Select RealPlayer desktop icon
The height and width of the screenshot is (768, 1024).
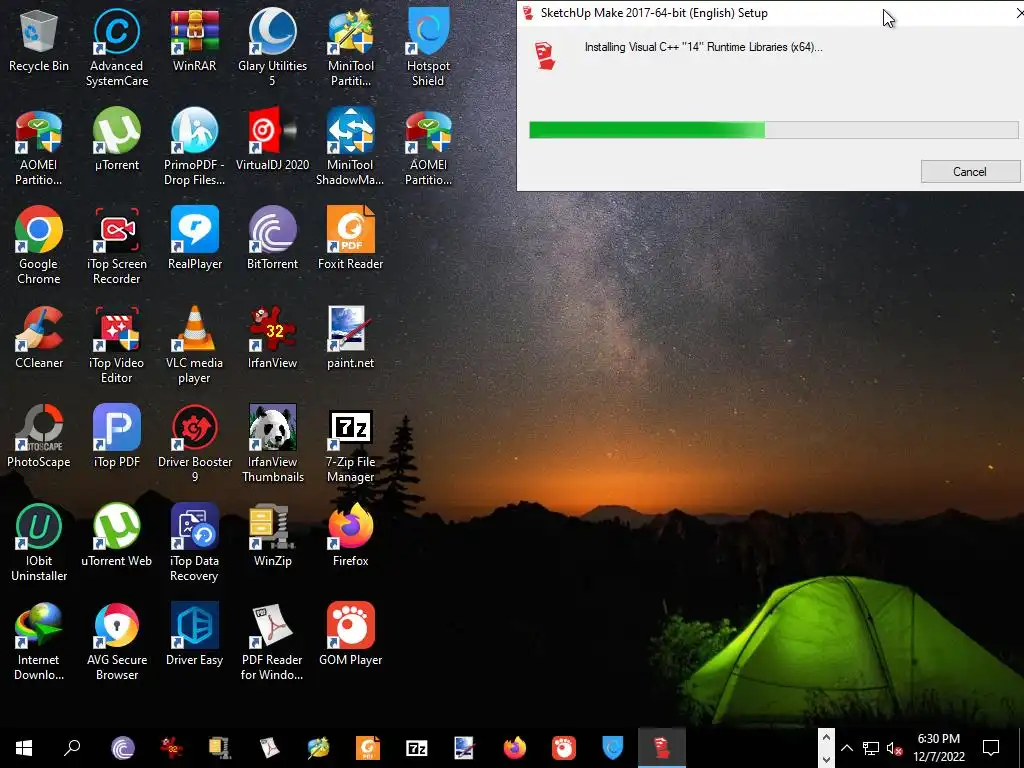tap(195, 238)
